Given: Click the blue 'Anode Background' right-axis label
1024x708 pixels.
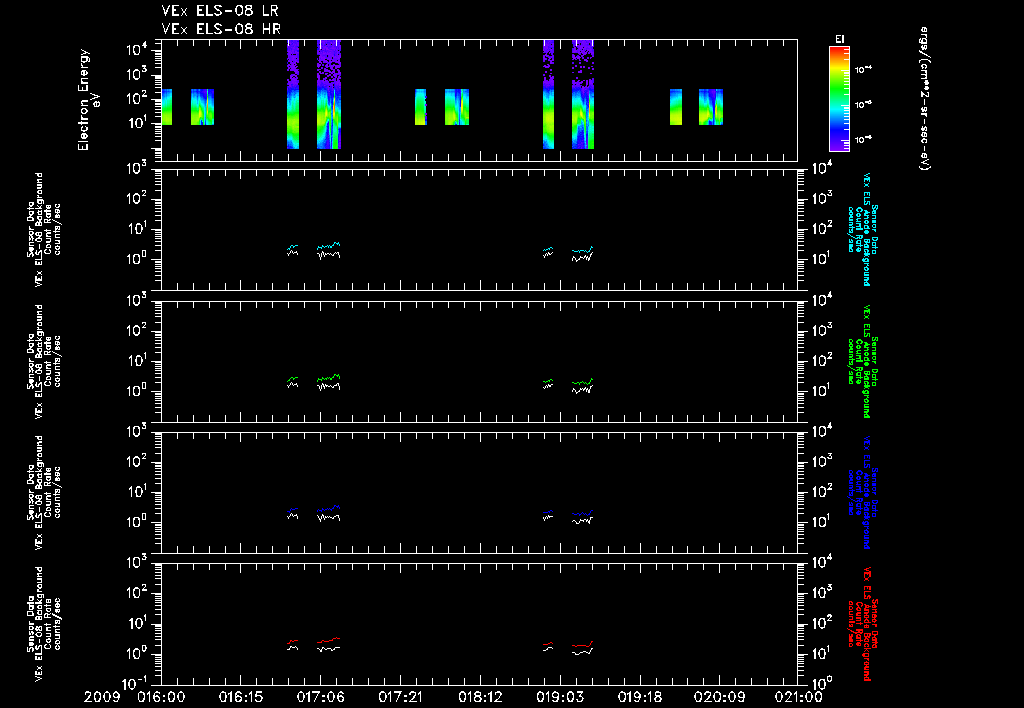Looking at the screenshot, I should [863, 492].
